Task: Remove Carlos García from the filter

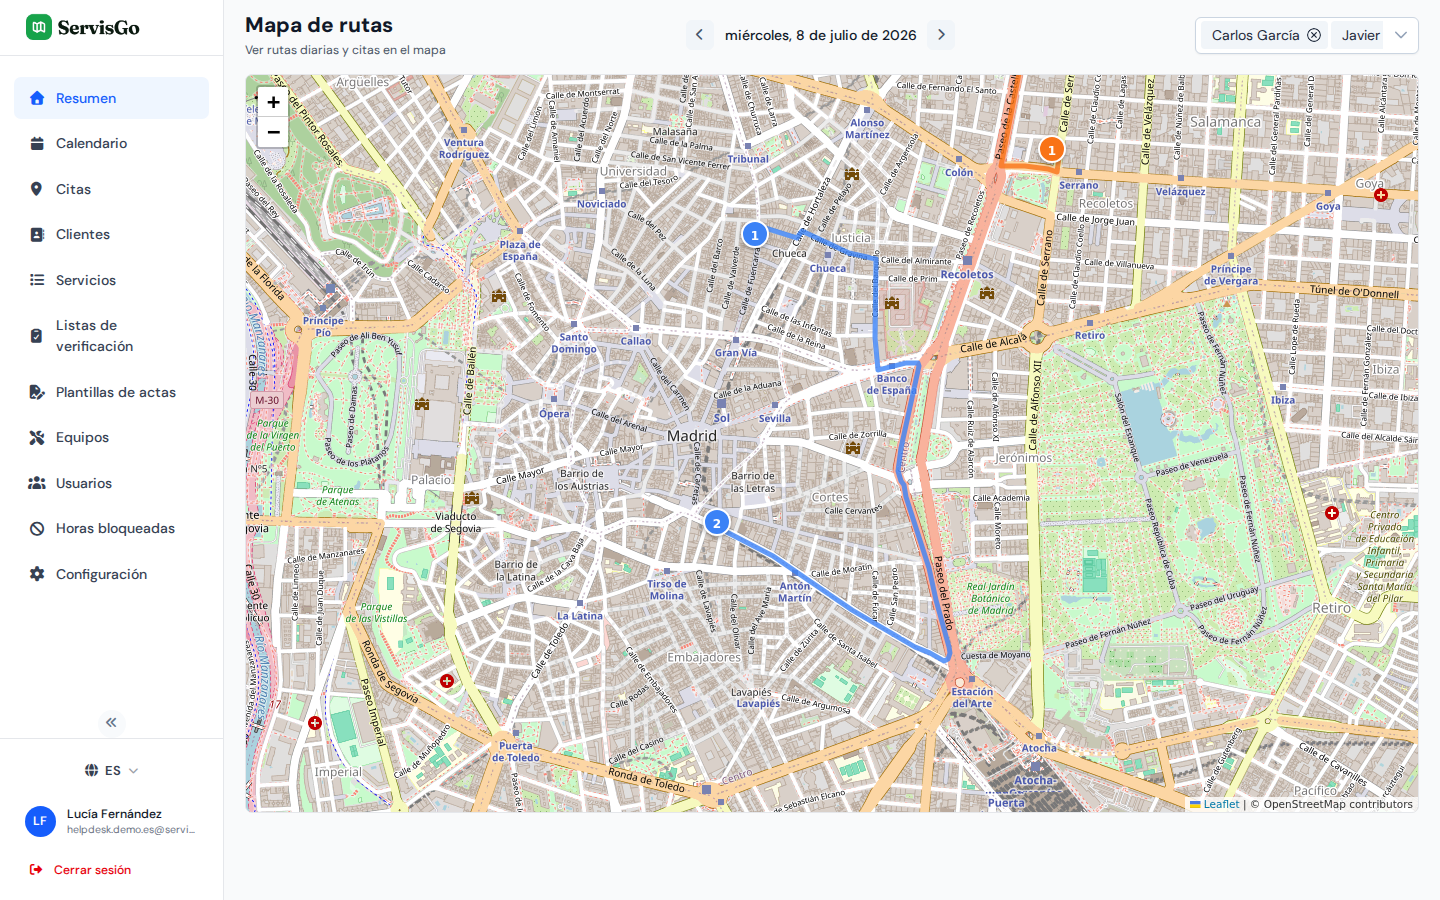Action: coord(1314,35)
